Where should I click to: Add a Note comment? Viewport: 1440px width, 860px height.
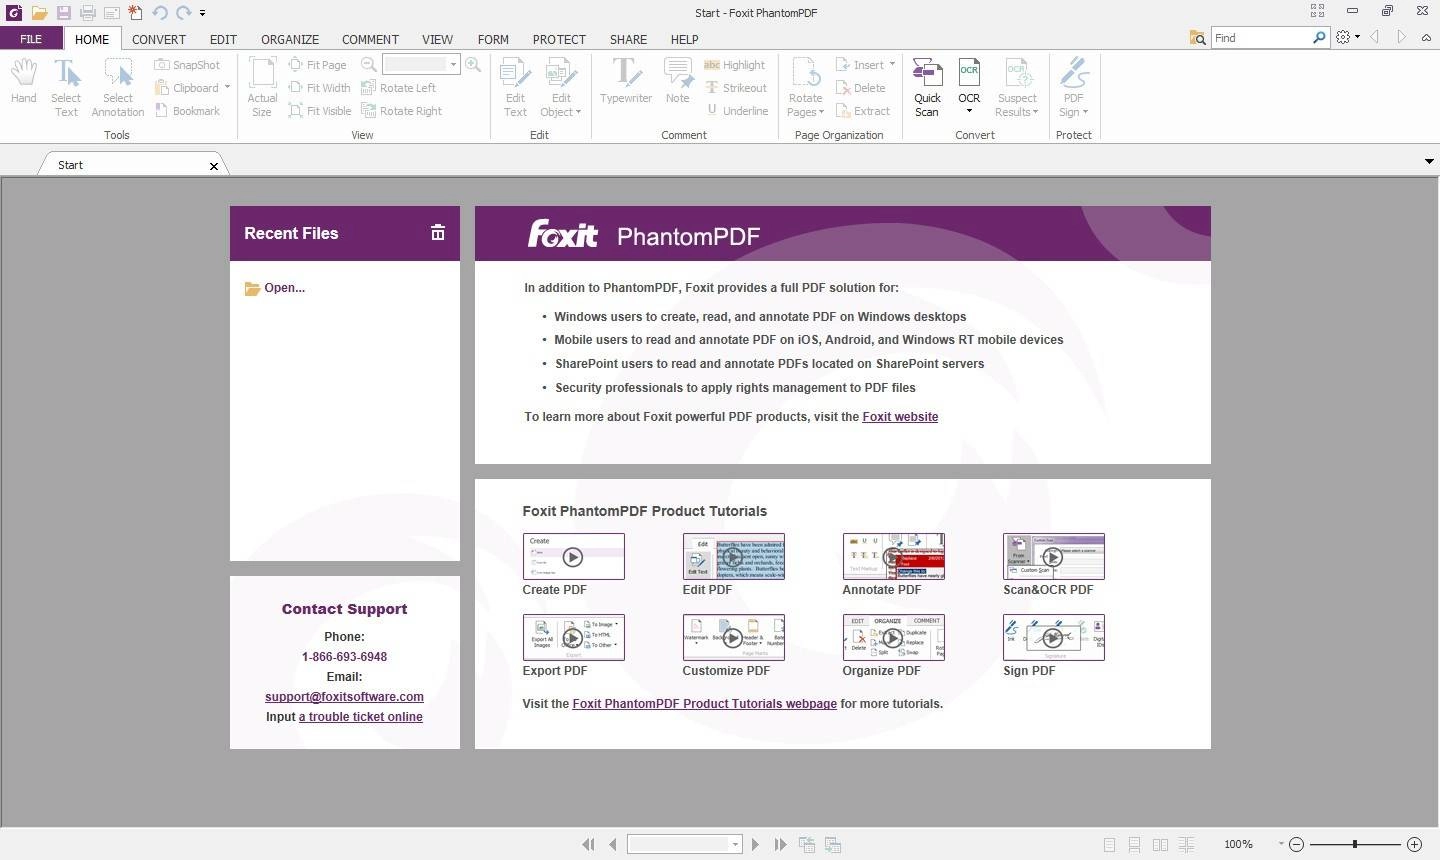678,81
